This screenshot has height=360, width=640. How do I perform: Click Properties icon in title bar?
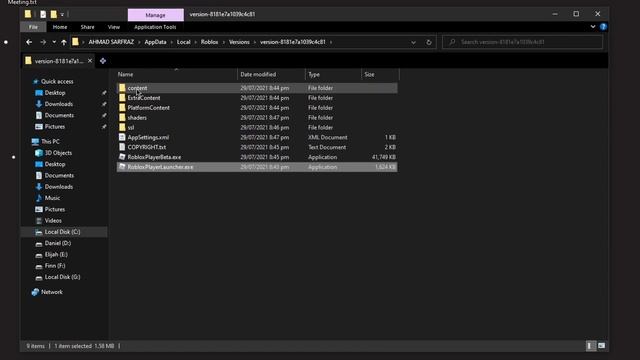(43, 14)
